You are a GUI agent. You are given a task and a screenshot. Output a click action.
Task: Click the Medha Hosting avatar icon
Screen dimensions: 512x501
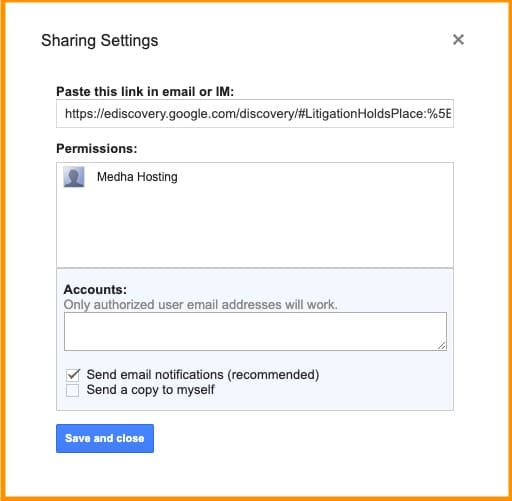(x=74, y=177)
